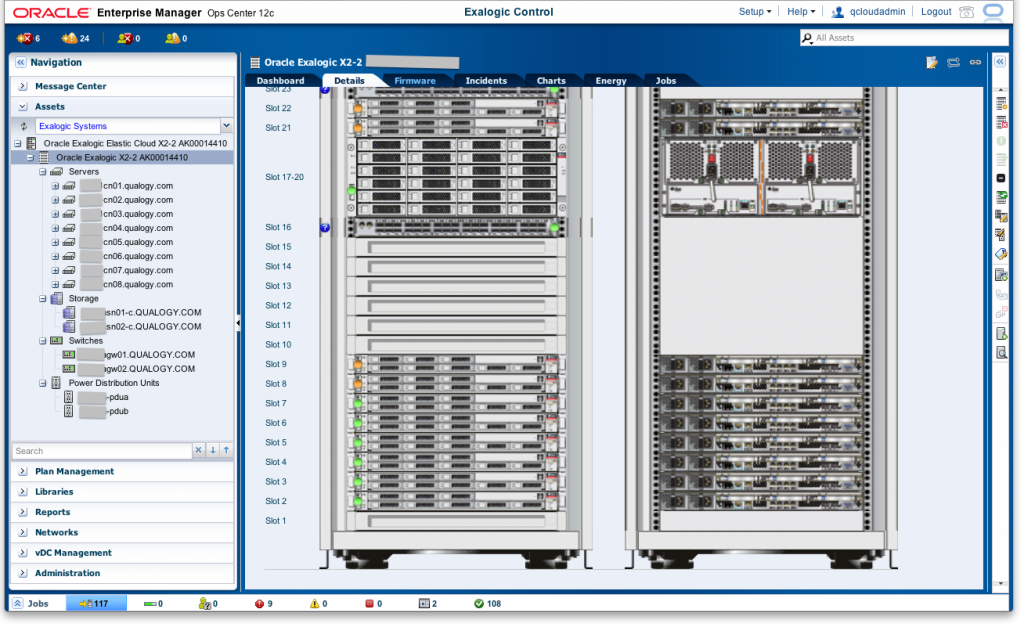This screenshot has height=627, width=1024.
Task: Switch to the Dashboard tab
Action: (x=280, y=80)
